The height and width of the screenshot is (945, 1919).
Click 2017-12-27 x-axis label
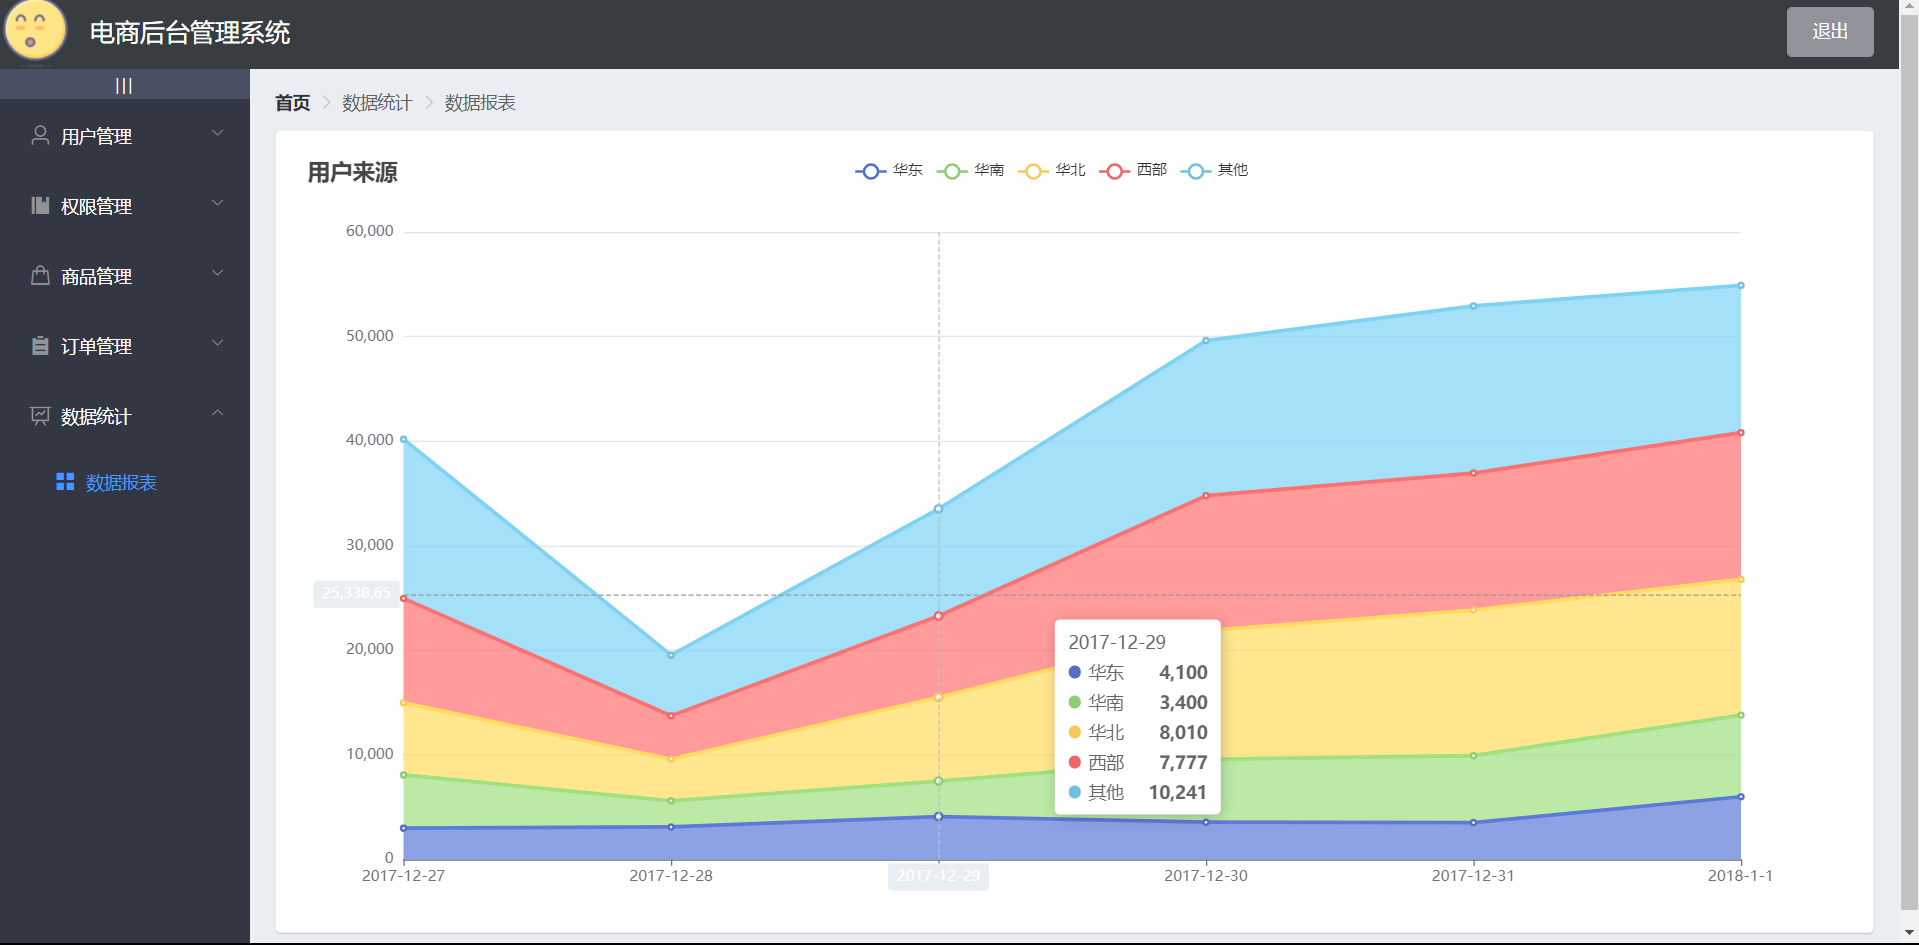tap(403, 876)
